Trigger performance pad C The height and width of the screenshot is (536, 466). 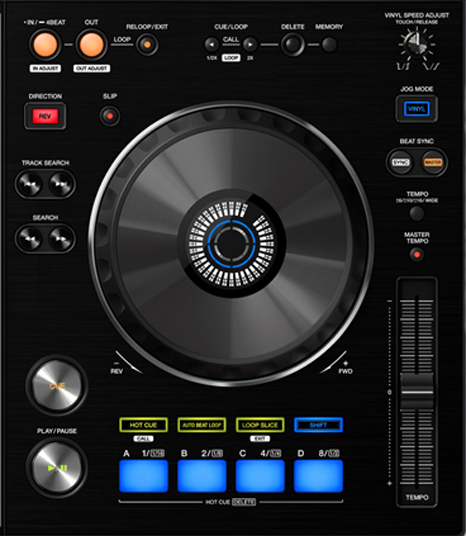tap(260, 476)
